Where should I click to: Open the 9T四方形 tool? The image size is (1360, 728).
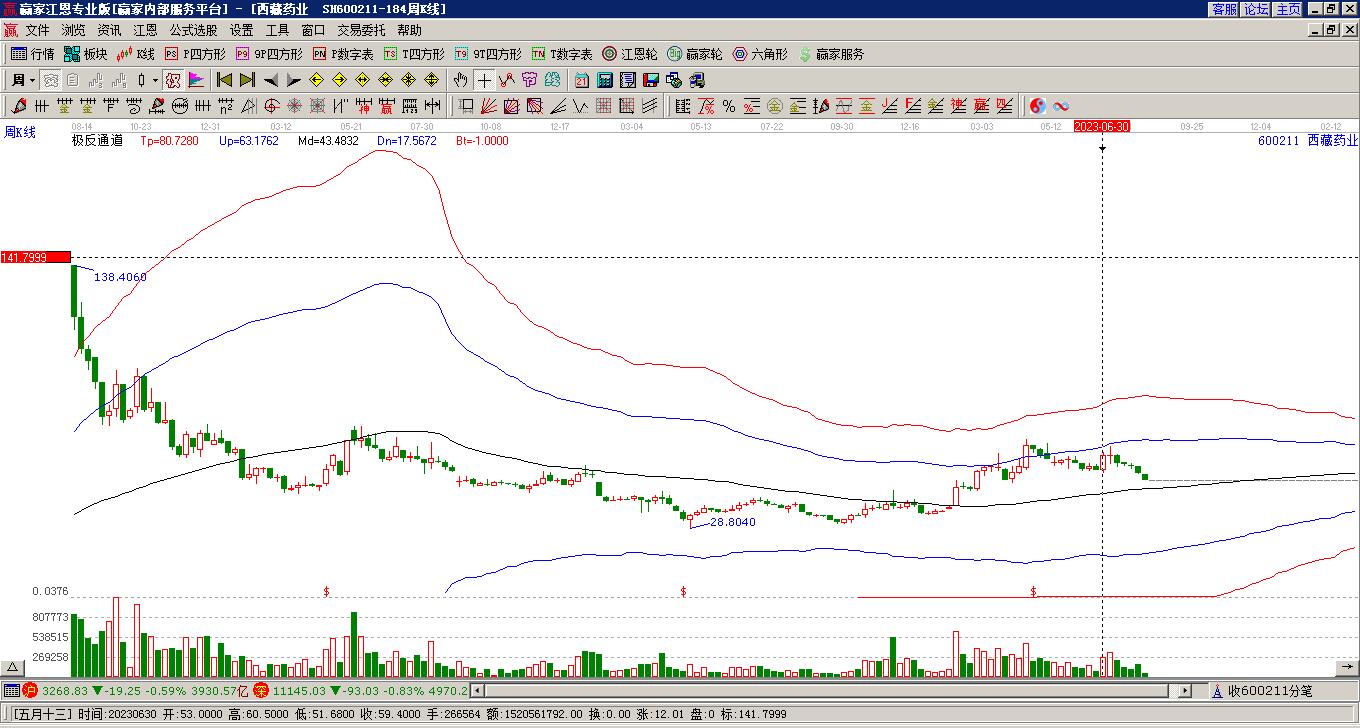pos(488,54)
